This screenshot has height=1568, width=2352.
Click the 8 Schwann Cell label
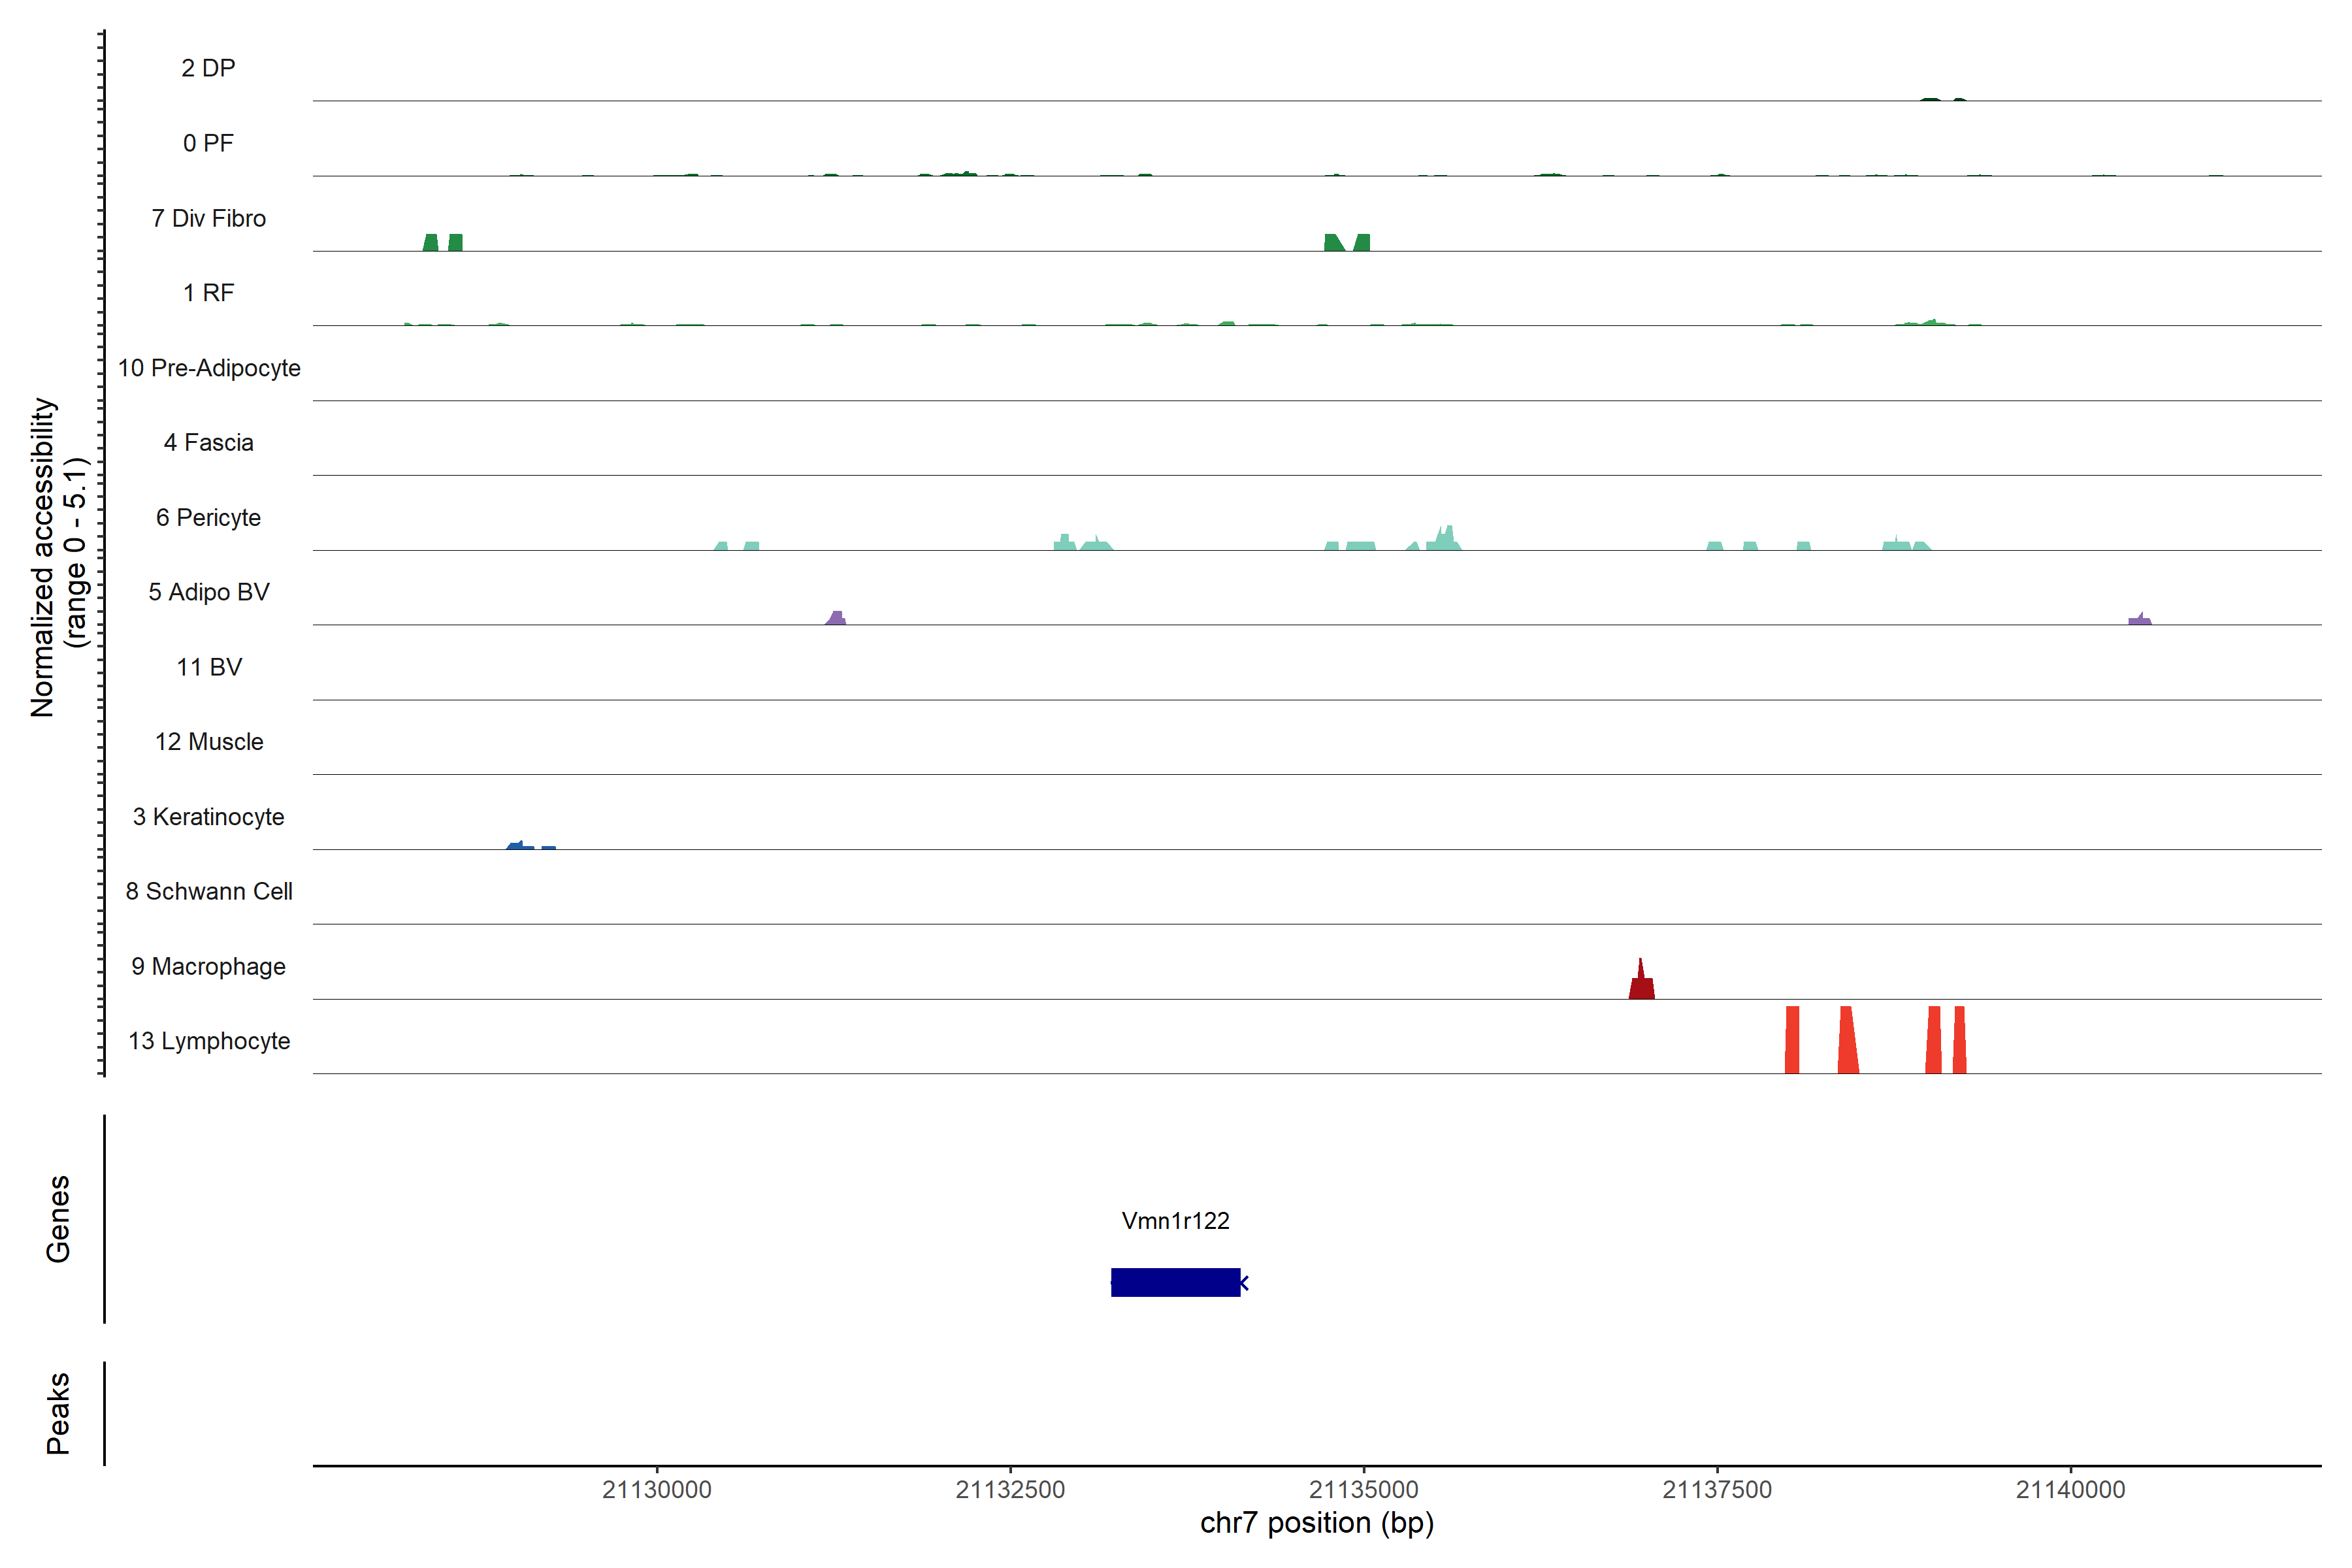click(209, 891)
